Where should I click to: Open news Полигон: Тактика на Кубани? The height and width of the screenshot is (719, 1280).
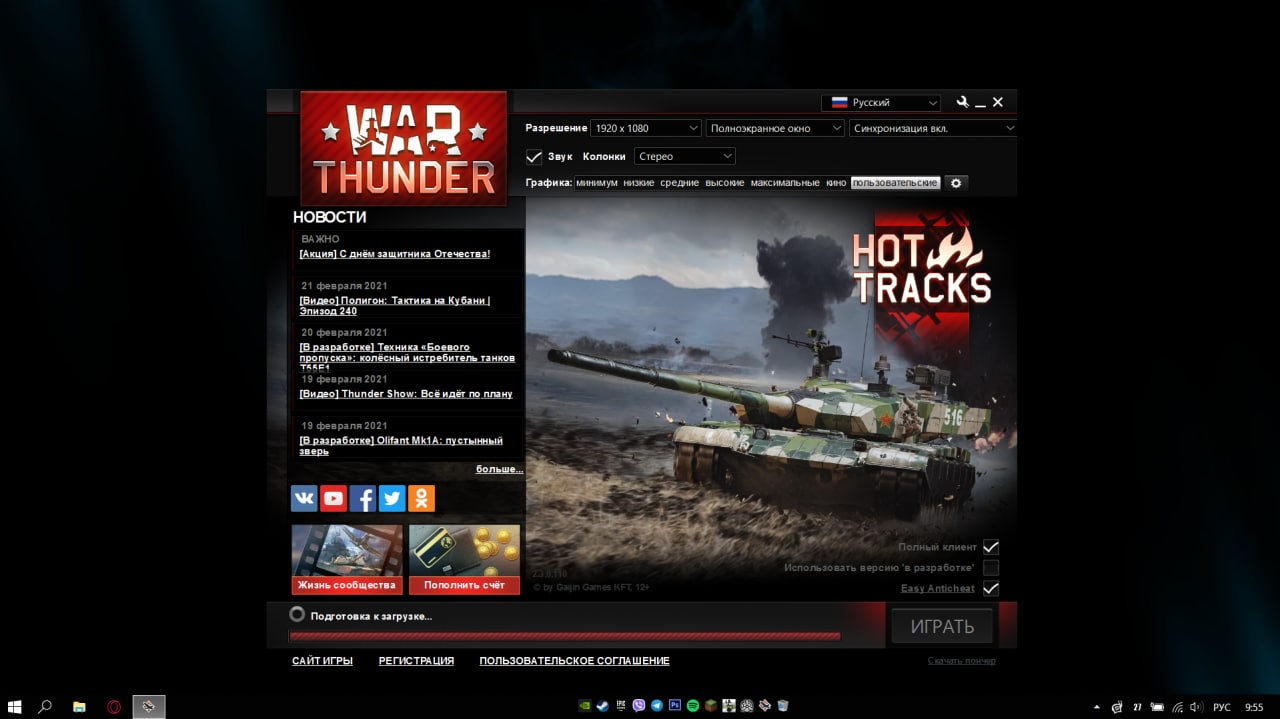click(395, 306)
